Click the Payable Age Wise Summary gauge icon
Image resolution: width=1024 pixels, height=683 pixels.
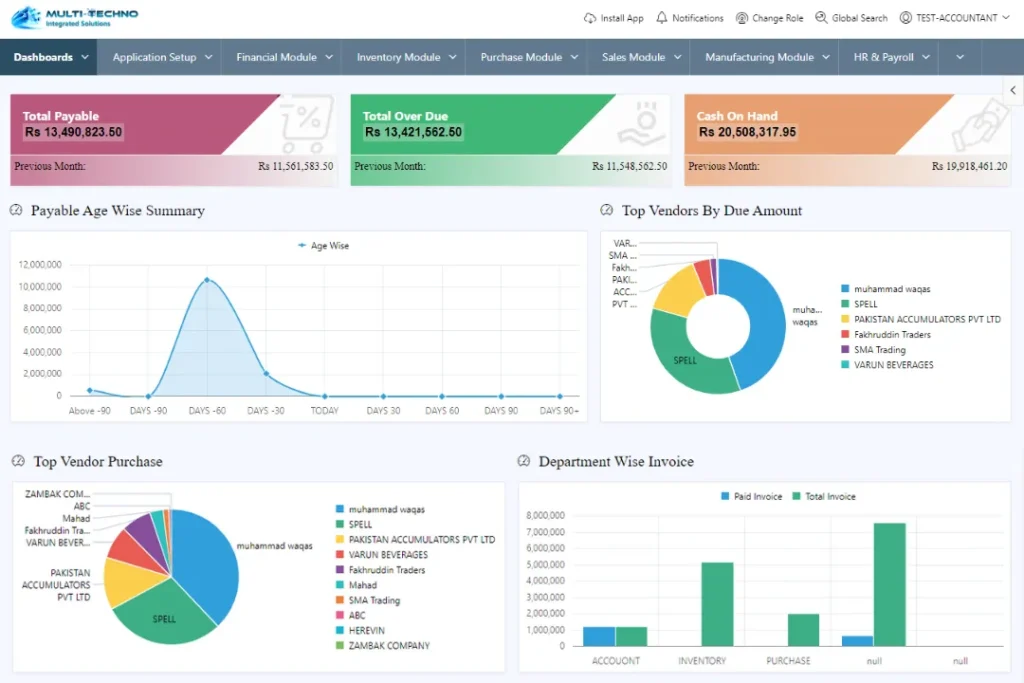17,211
